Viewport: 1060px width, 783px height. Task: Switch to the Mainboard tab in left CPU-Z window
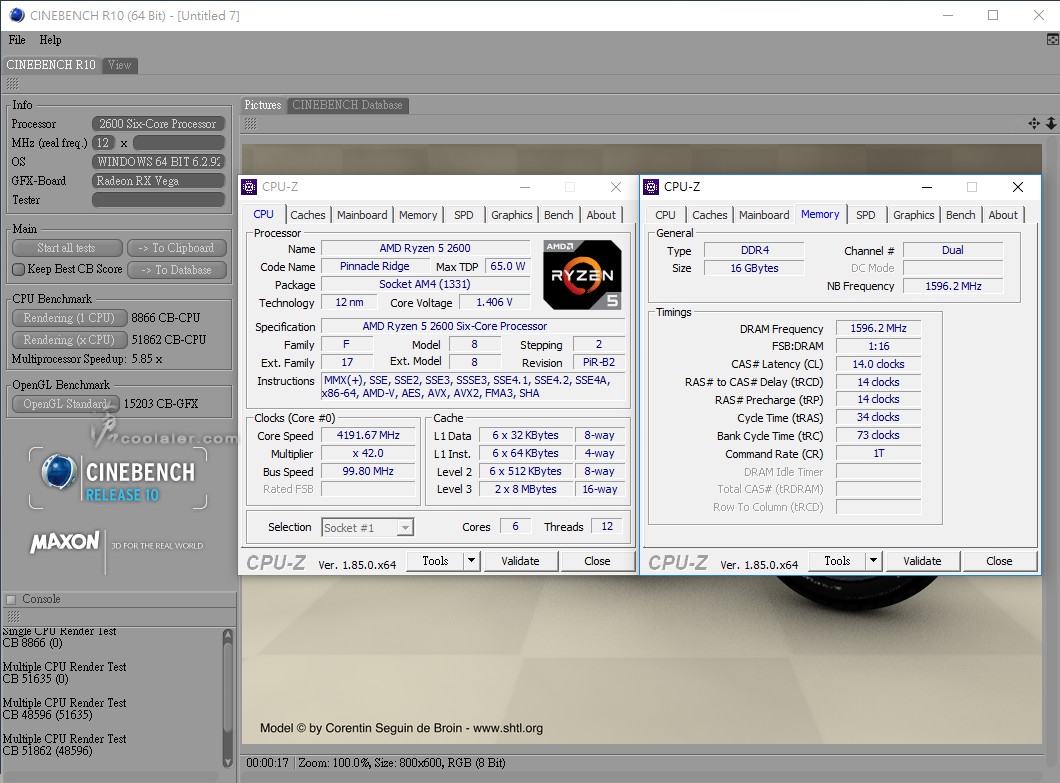pyautogui.click(x=362, y=215)
